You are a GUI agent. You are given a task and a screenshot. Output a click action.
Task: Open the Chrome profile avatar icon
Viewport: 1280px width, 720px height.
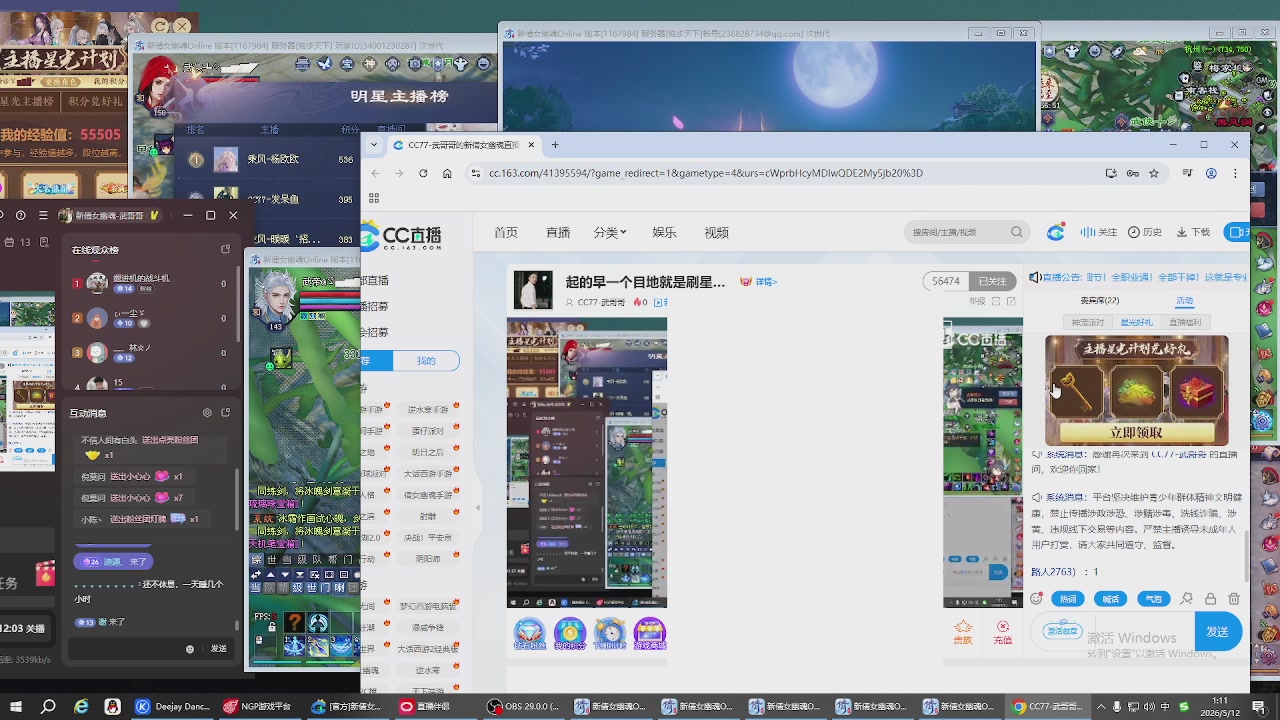tap(1211, 173)
